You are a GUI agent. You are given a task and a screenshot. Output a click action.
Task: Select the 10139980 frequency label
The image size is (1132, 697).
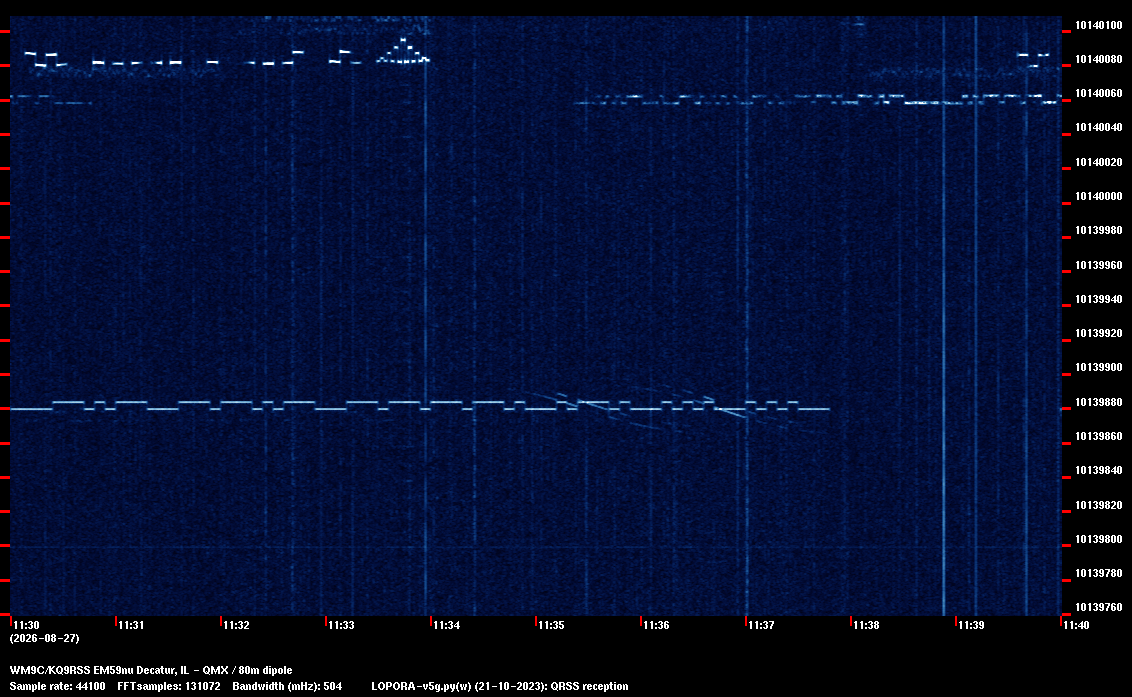pos(1099,230)
